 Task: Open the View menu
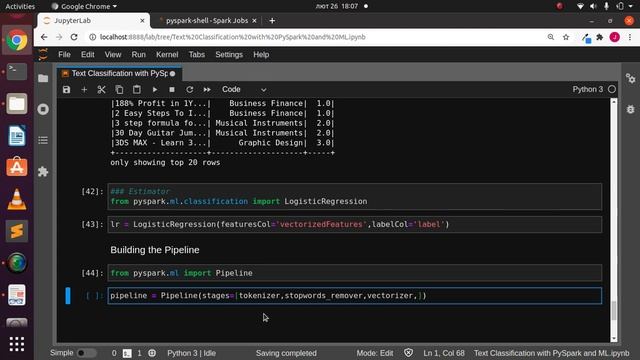pyautogui.click(x=113, y=55)
